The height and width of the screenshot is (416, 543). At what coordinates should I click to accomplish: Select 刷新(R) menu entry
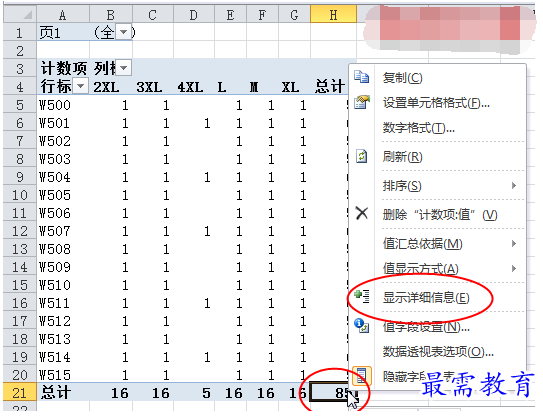[402, 157]
